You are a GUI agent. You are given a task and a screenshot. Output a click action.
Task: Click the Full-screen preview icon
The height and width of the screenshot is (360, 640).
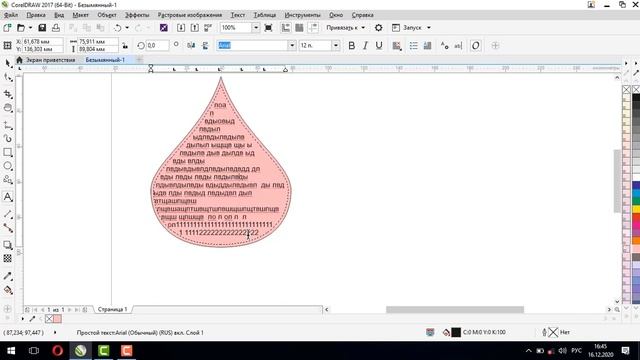click(x=268, y=28)
